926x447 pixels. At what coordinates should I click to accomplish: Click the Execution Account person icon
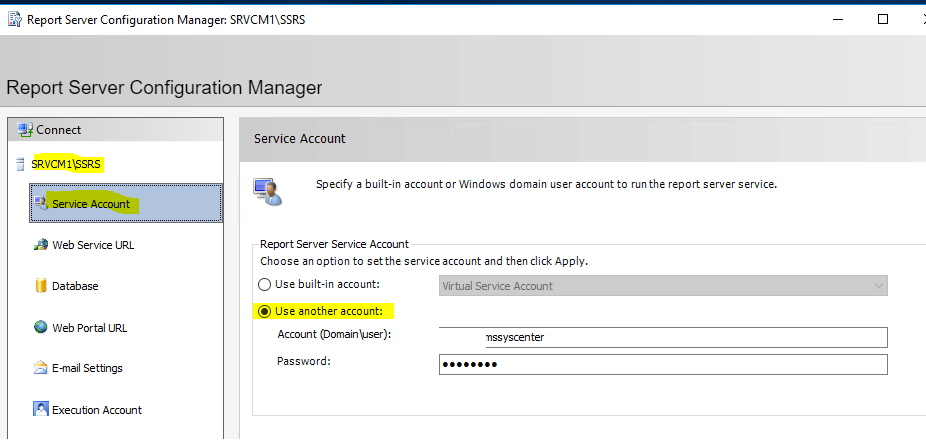41,409
